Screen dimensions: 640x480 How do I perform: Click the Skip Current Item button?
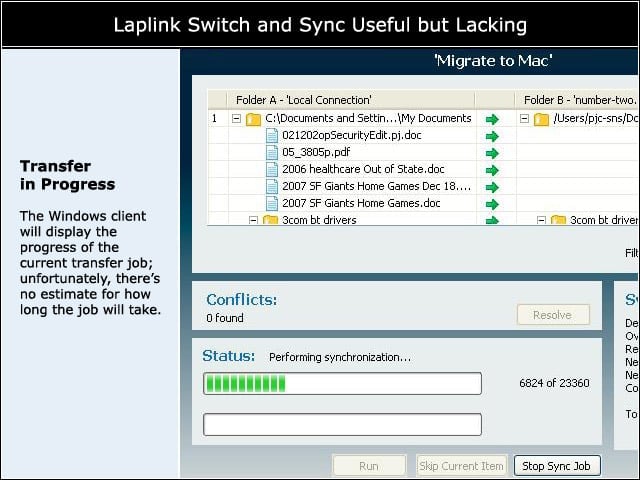[x=462, y=466]
